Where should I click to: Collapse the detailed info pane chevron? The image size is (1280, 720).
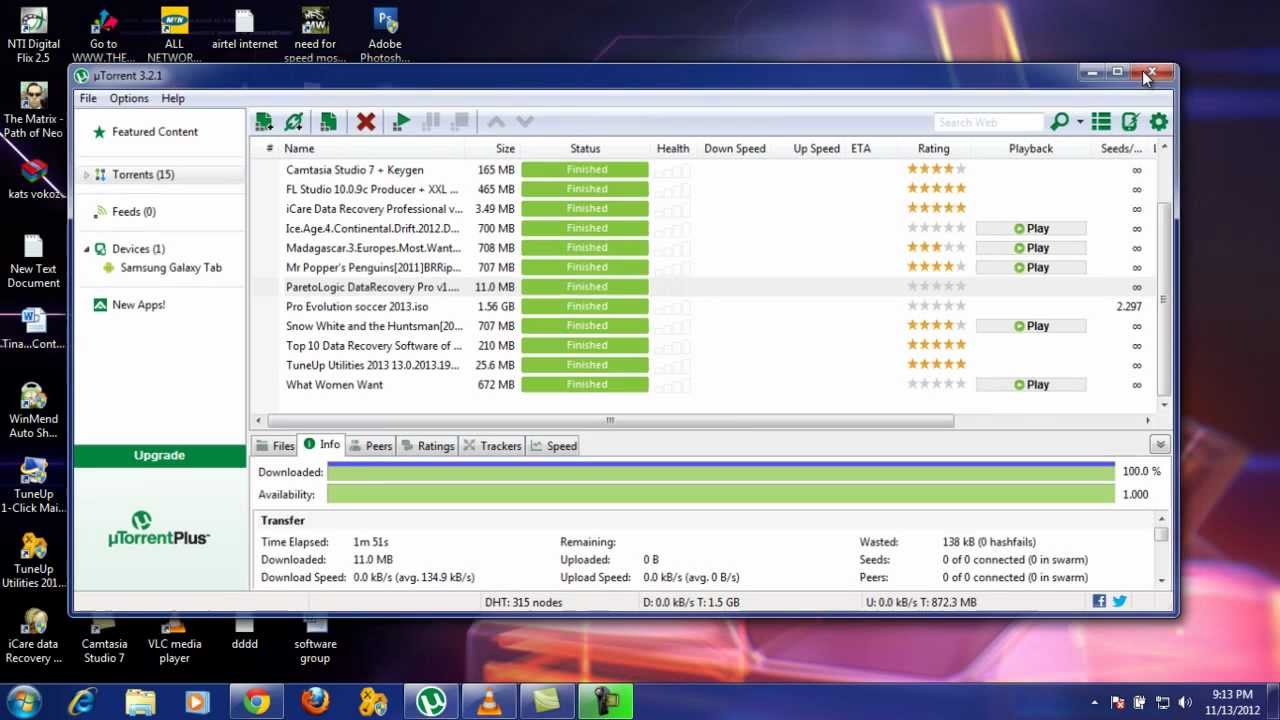pyautogui.click(x=1160, y=445)
